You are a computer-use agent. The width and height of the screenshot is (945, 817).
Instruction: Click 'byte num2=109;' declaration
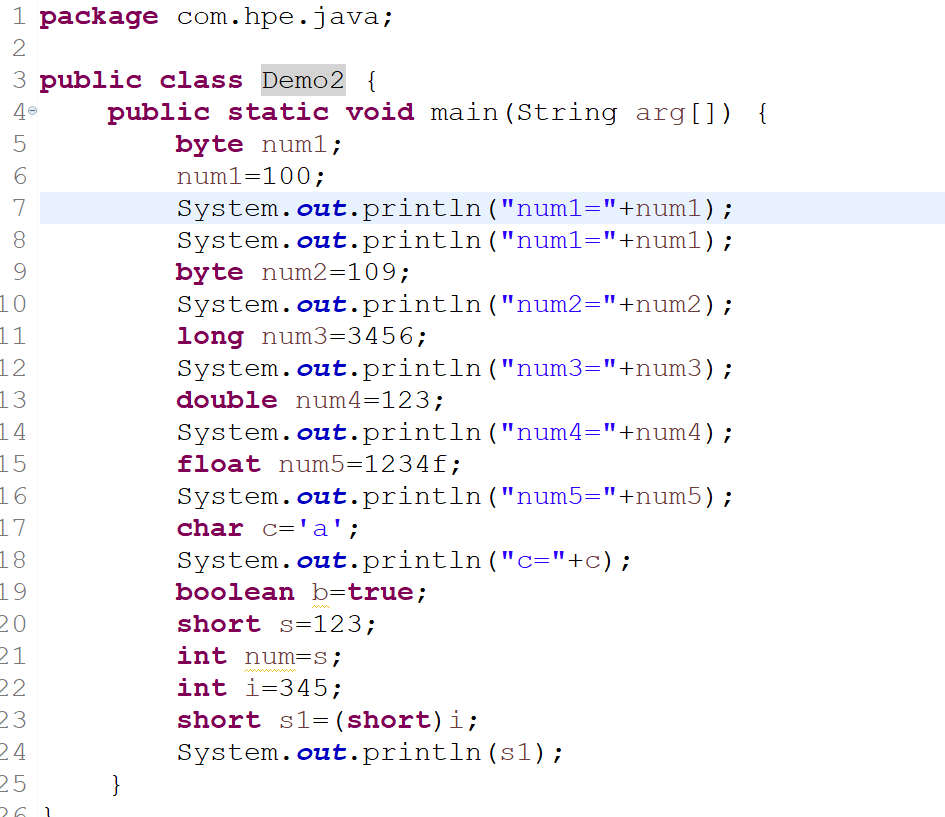click(293, 272)
